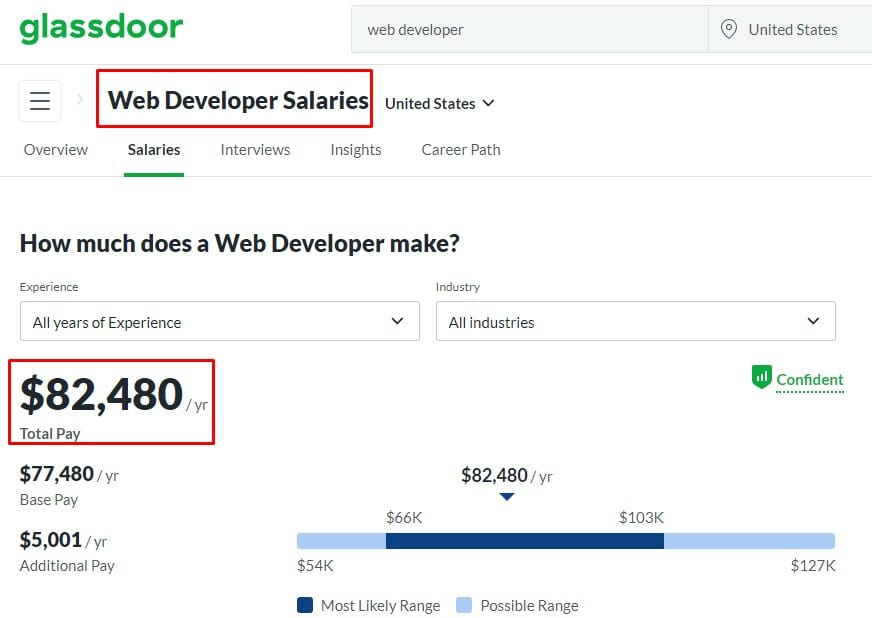Viewport: 872px width, 618px height.
Task: Select the Possible Range legend label
Action: pyautogui.click(x=529, y=605)
